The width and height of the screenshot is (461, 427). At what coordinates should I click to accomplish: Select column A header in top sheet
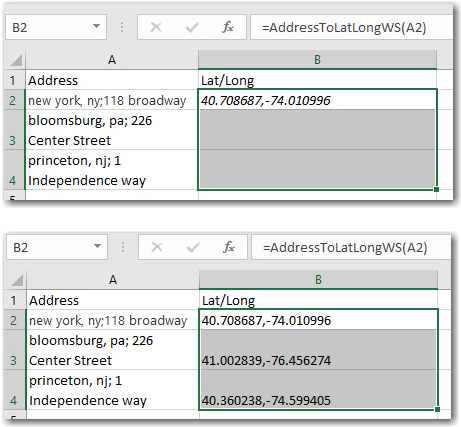click(x=112, y=60)
